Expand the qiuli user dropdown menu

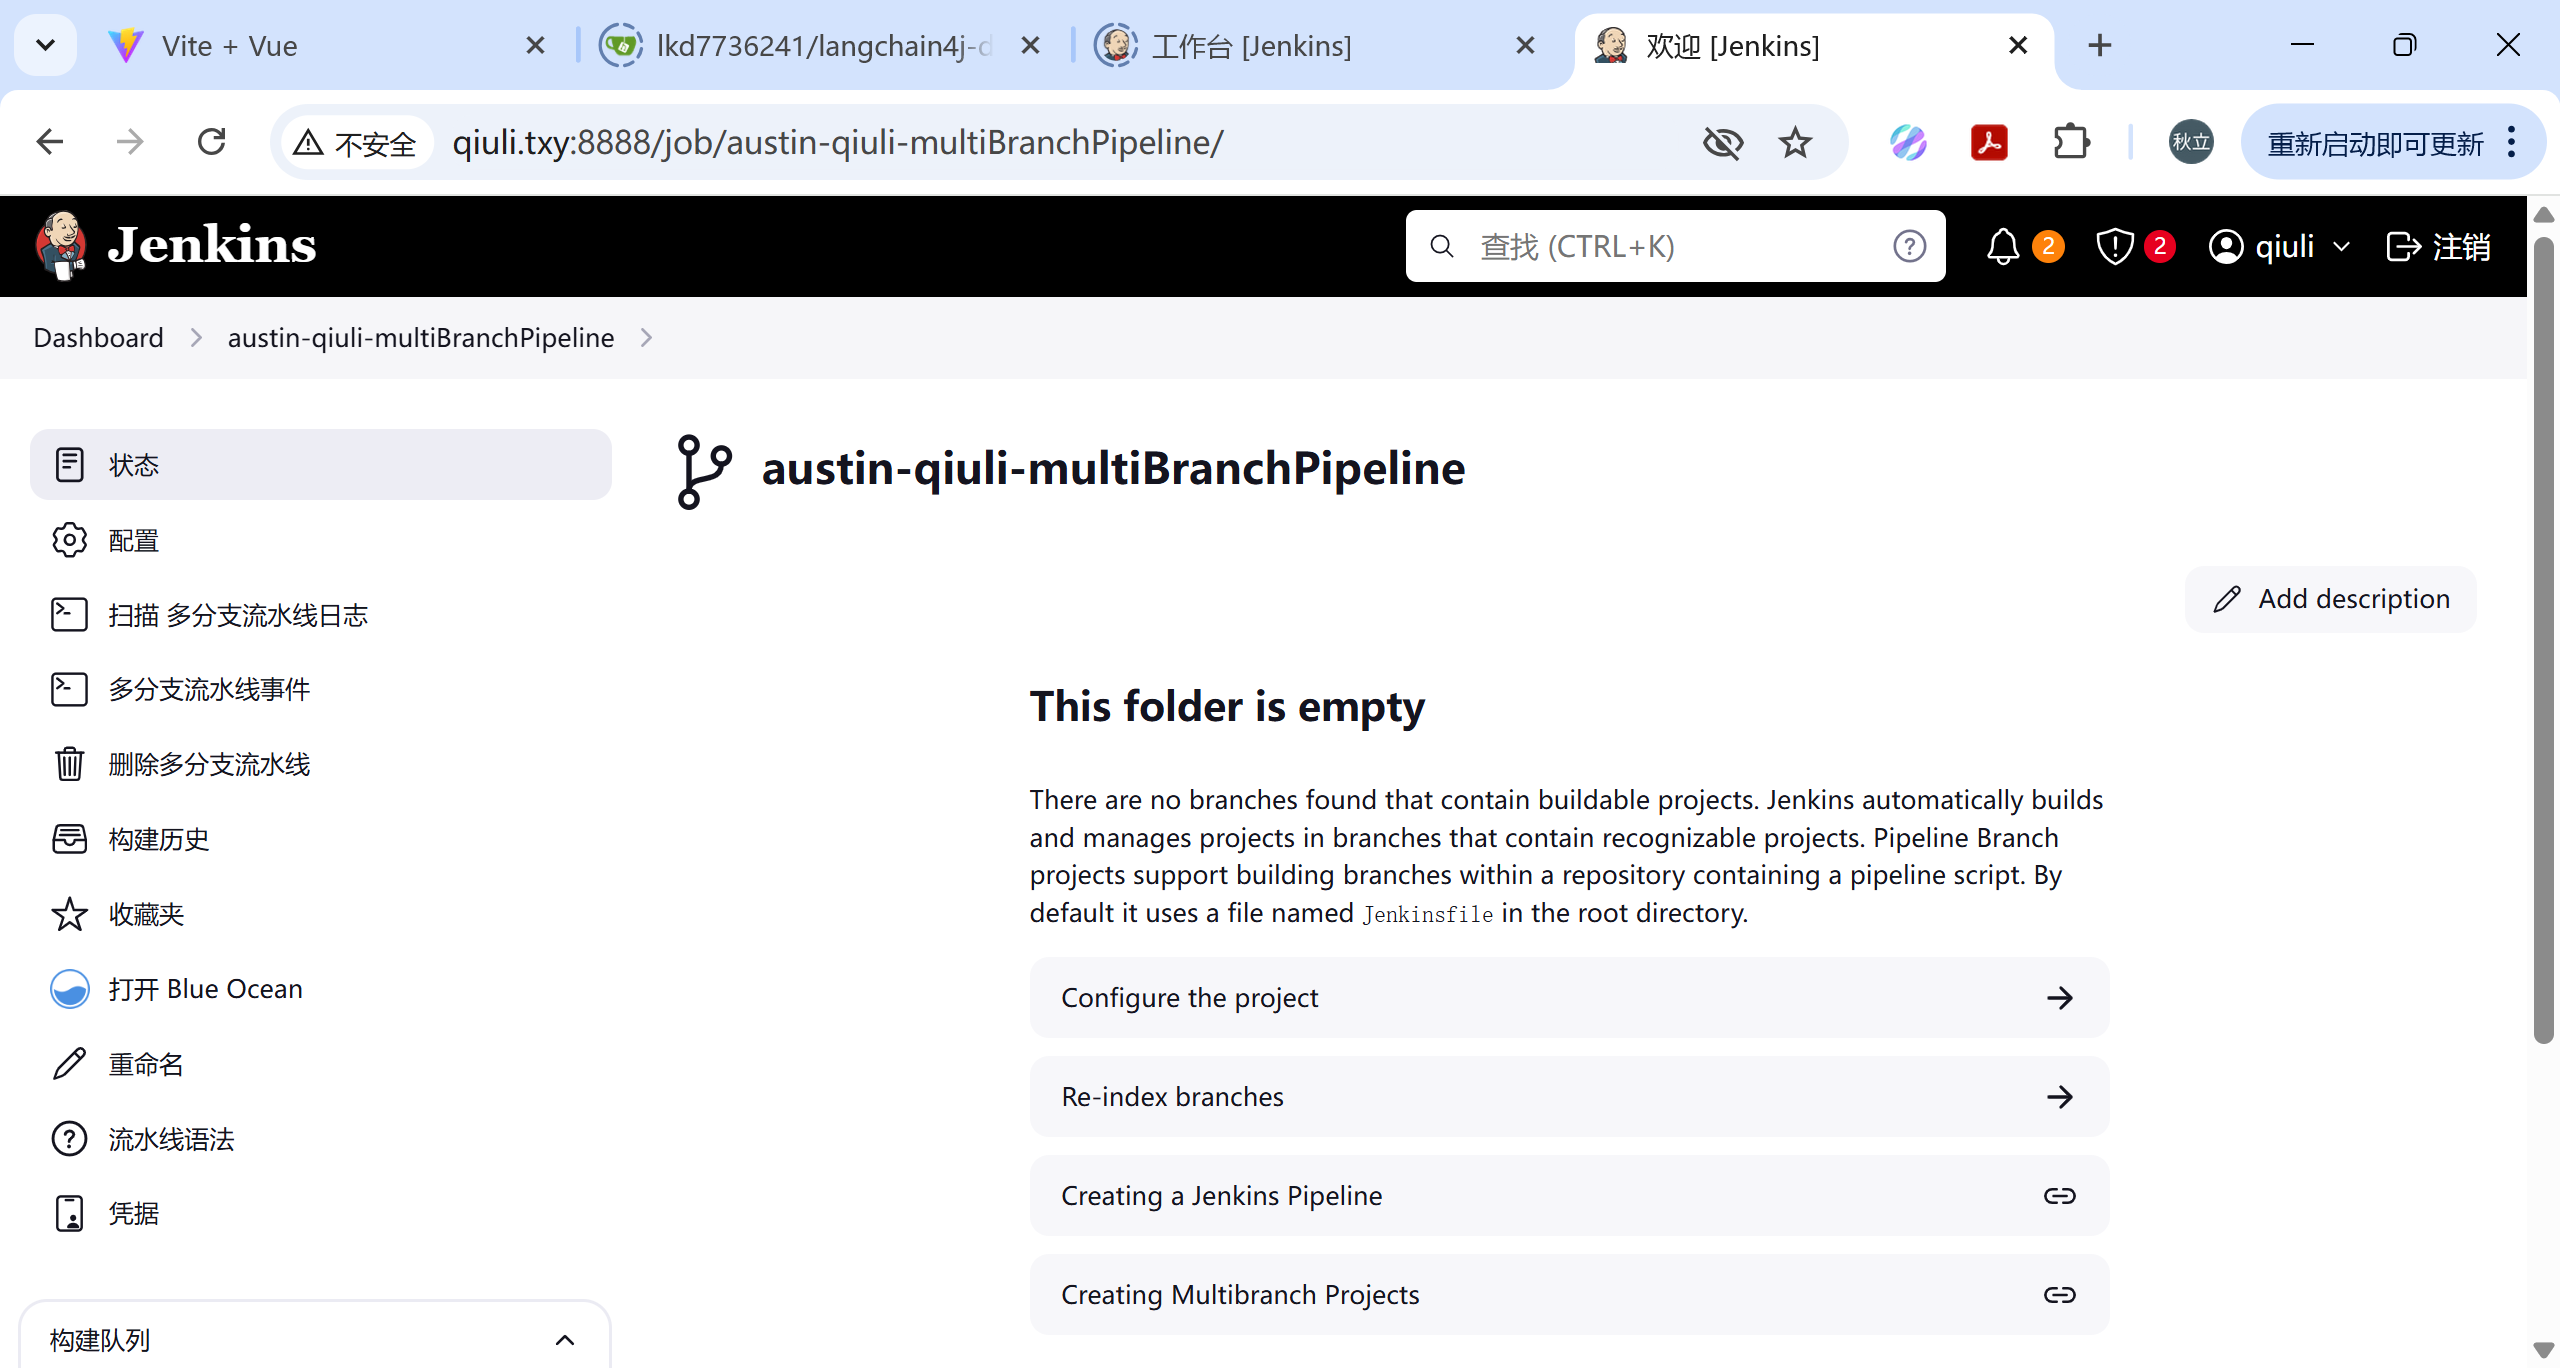[x=2340, y=247]
